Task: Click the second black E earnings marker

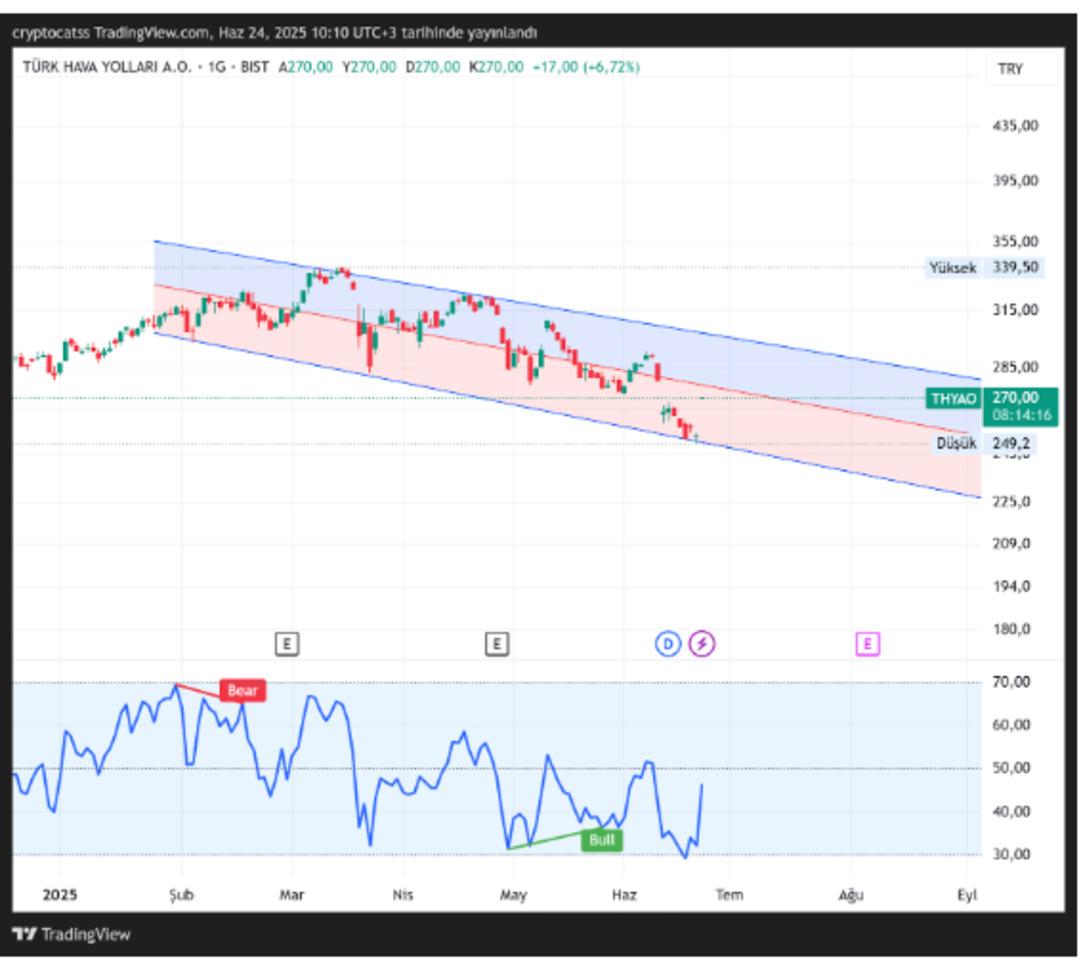Action: 497,644
